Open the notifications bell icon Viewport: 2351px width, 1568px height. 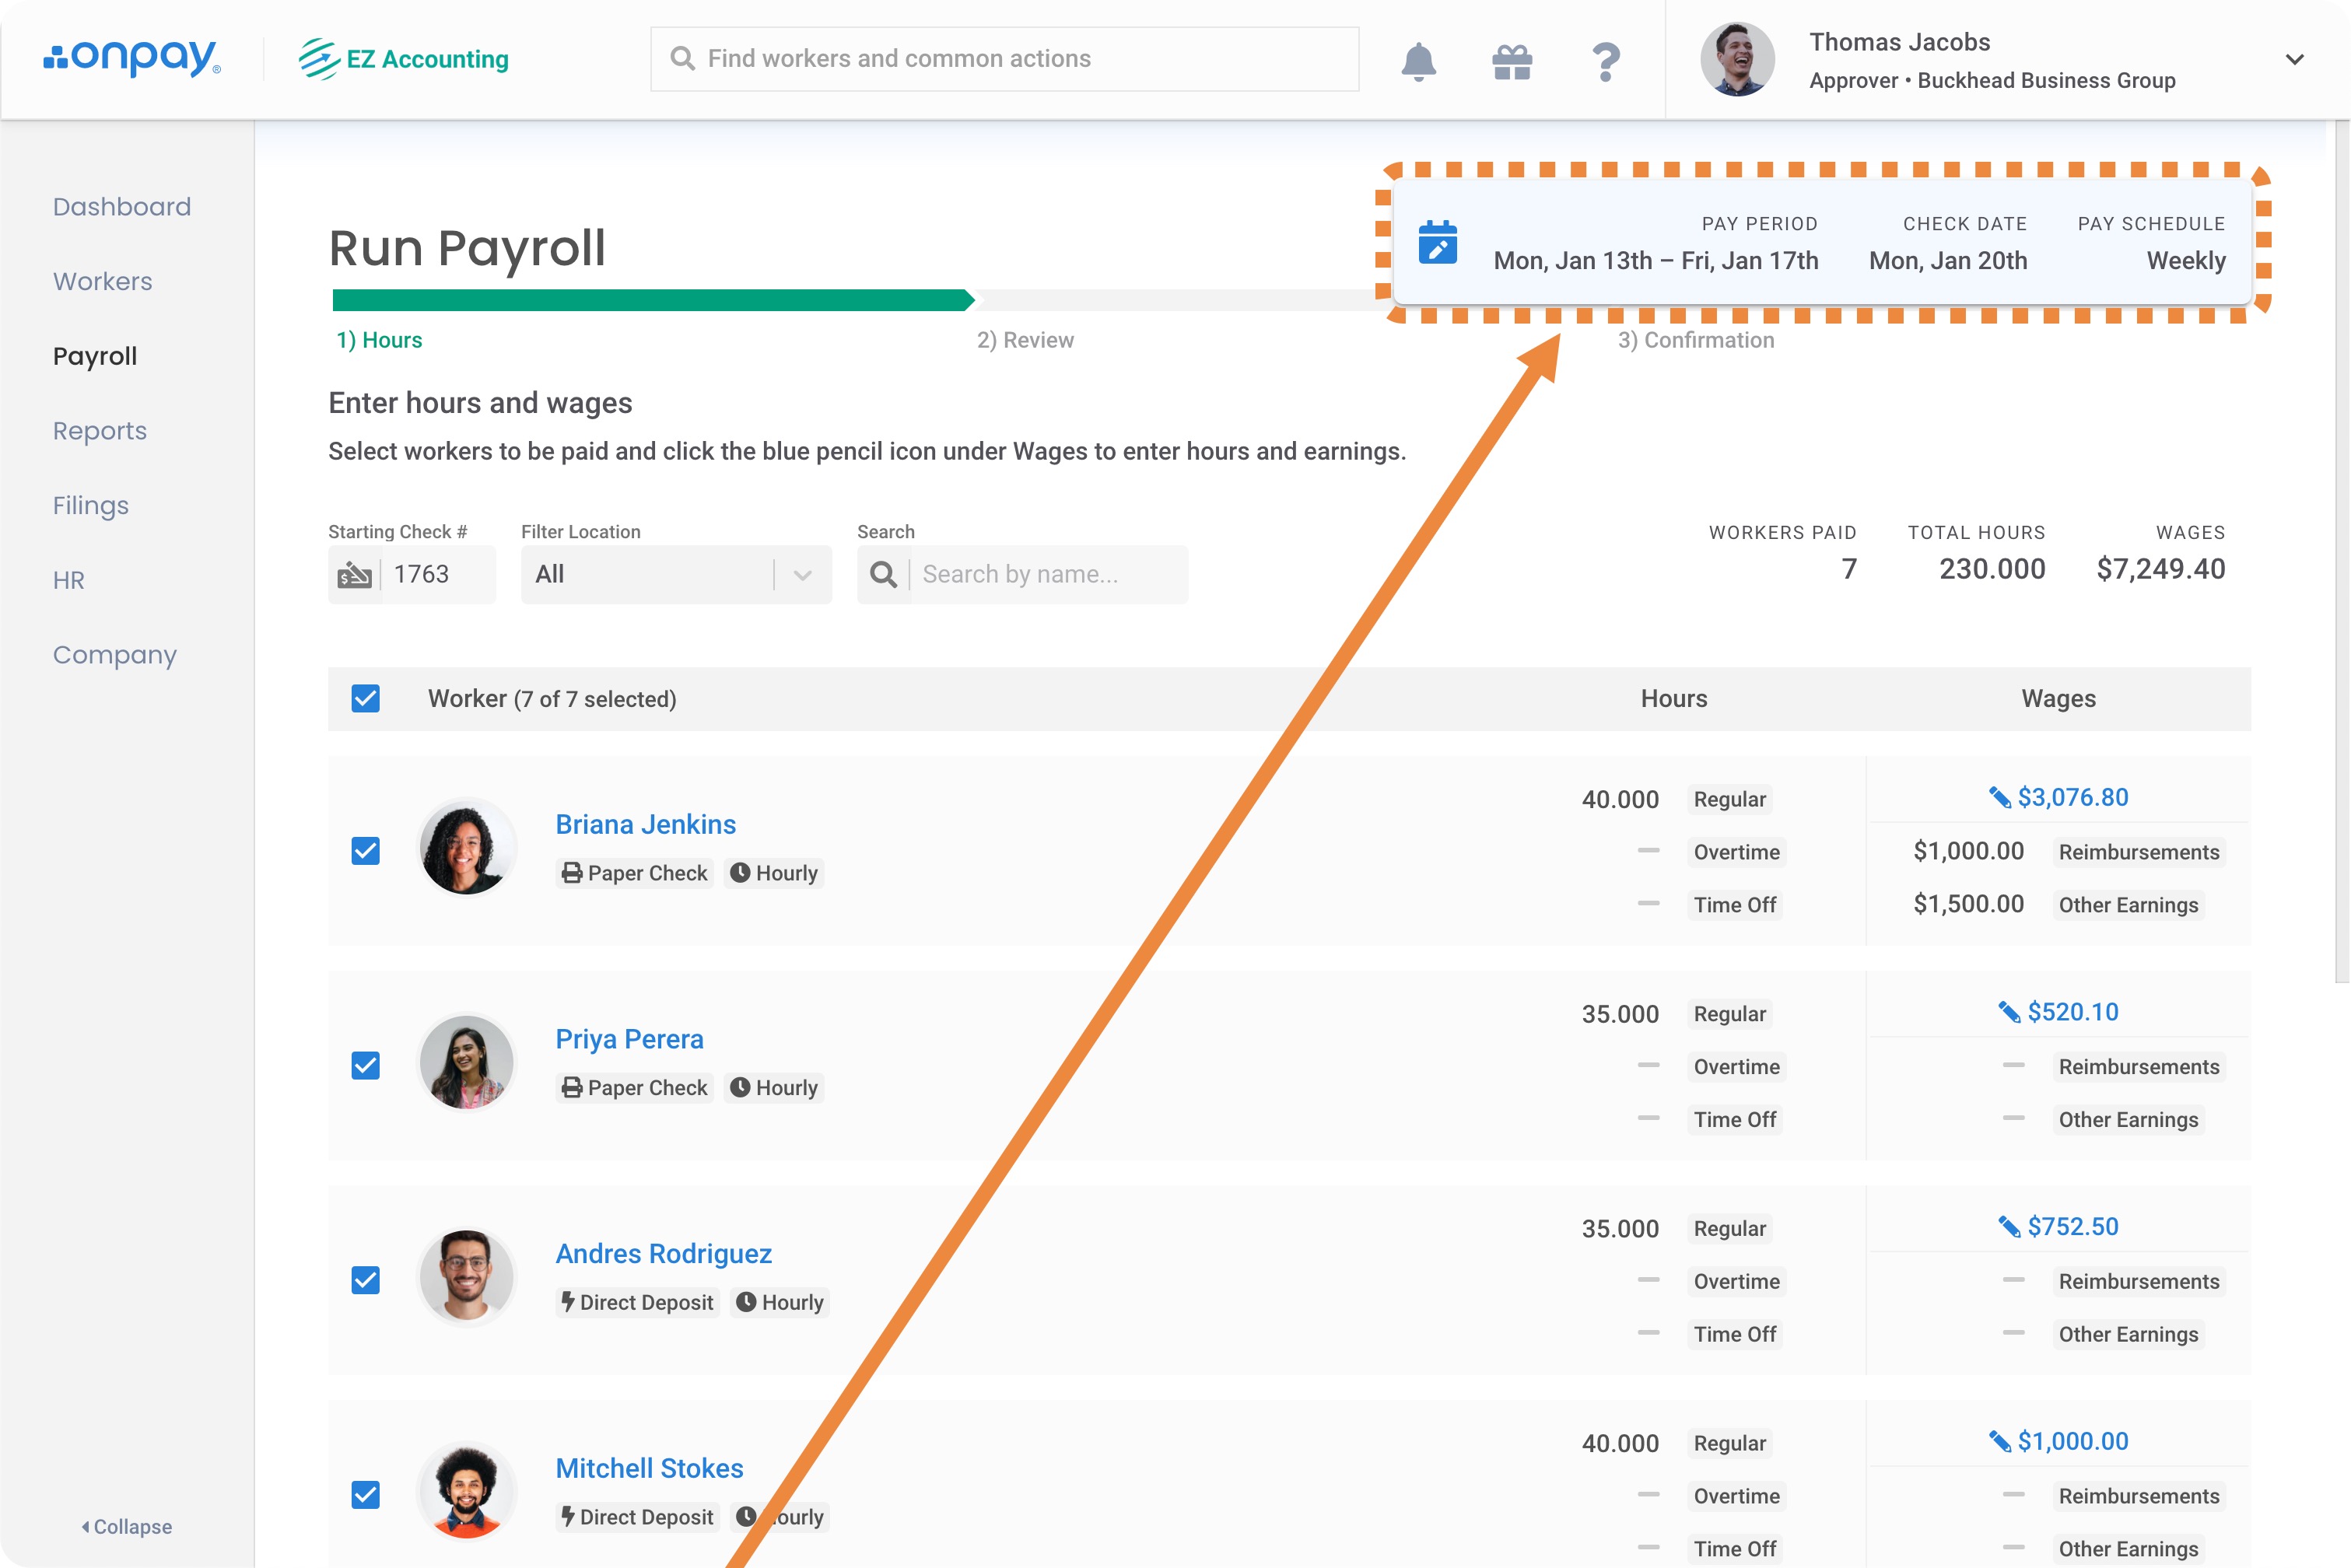pos(1418,61)
